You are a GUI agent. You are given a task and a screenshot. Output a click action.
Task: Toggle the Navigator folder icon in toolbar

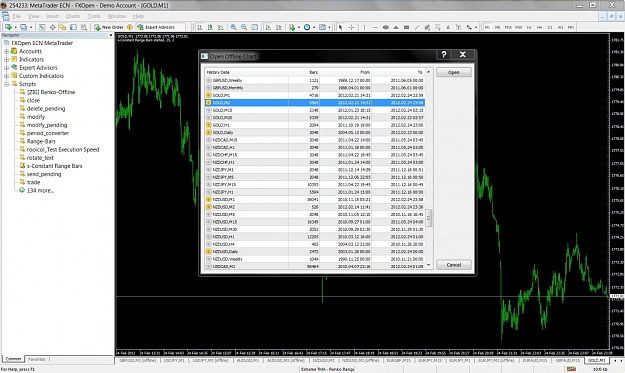[63, 27]
